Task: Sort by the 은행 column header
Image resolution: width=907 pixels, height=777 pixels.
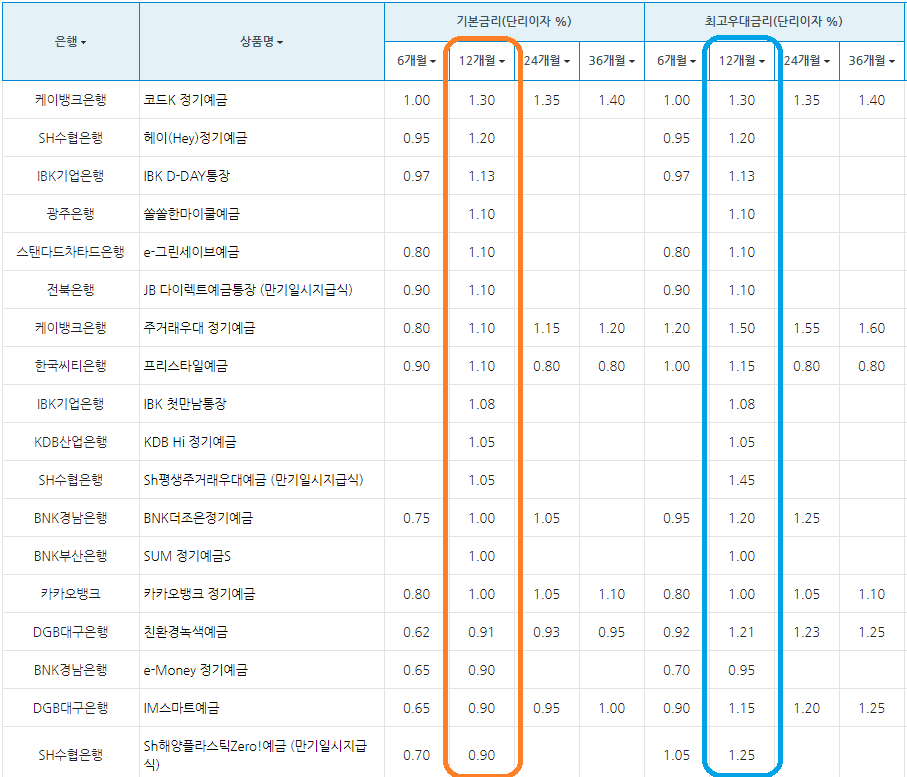Action: (x=71, y=42)
